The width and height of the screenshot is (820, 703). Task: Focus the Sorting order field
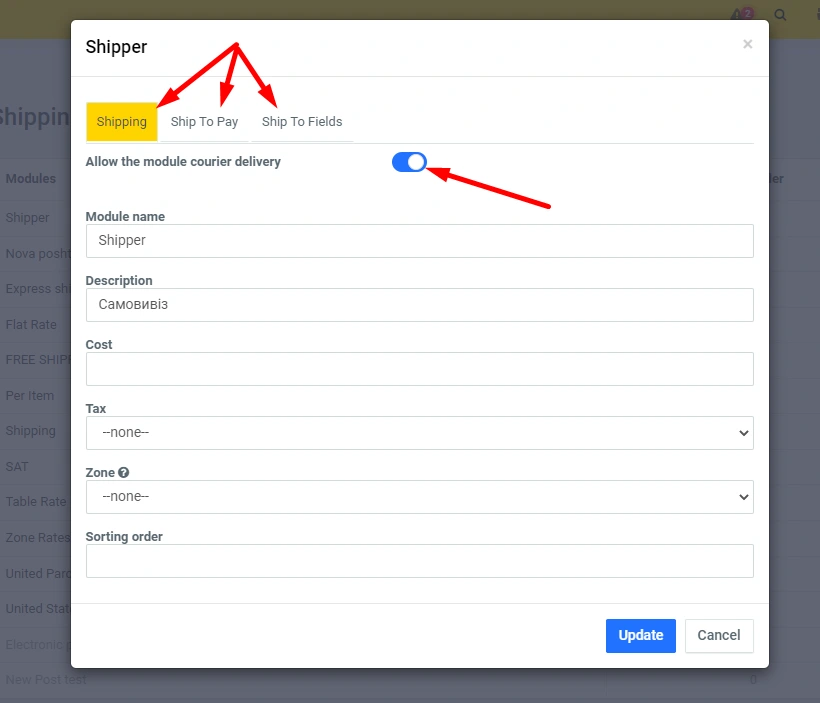(x=419, y=561)
